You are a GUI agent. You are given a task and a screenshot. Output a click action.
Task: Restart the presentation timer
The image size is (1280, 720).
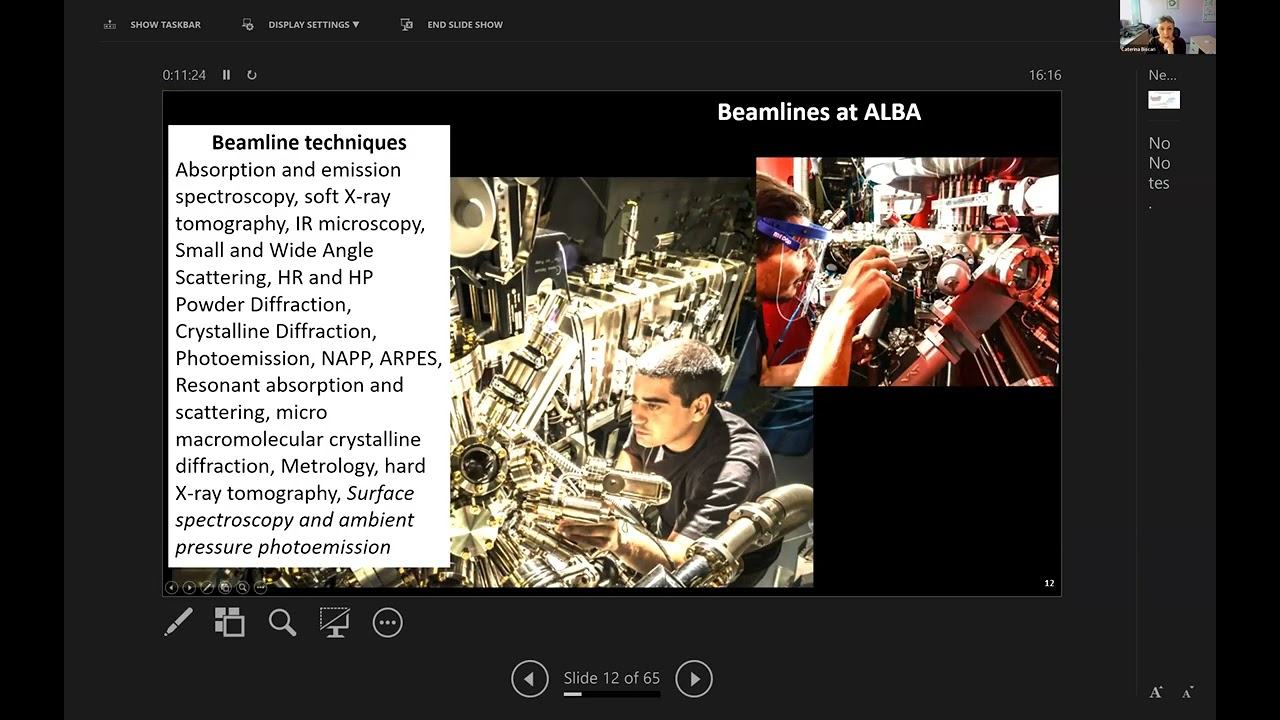[252, 75]
